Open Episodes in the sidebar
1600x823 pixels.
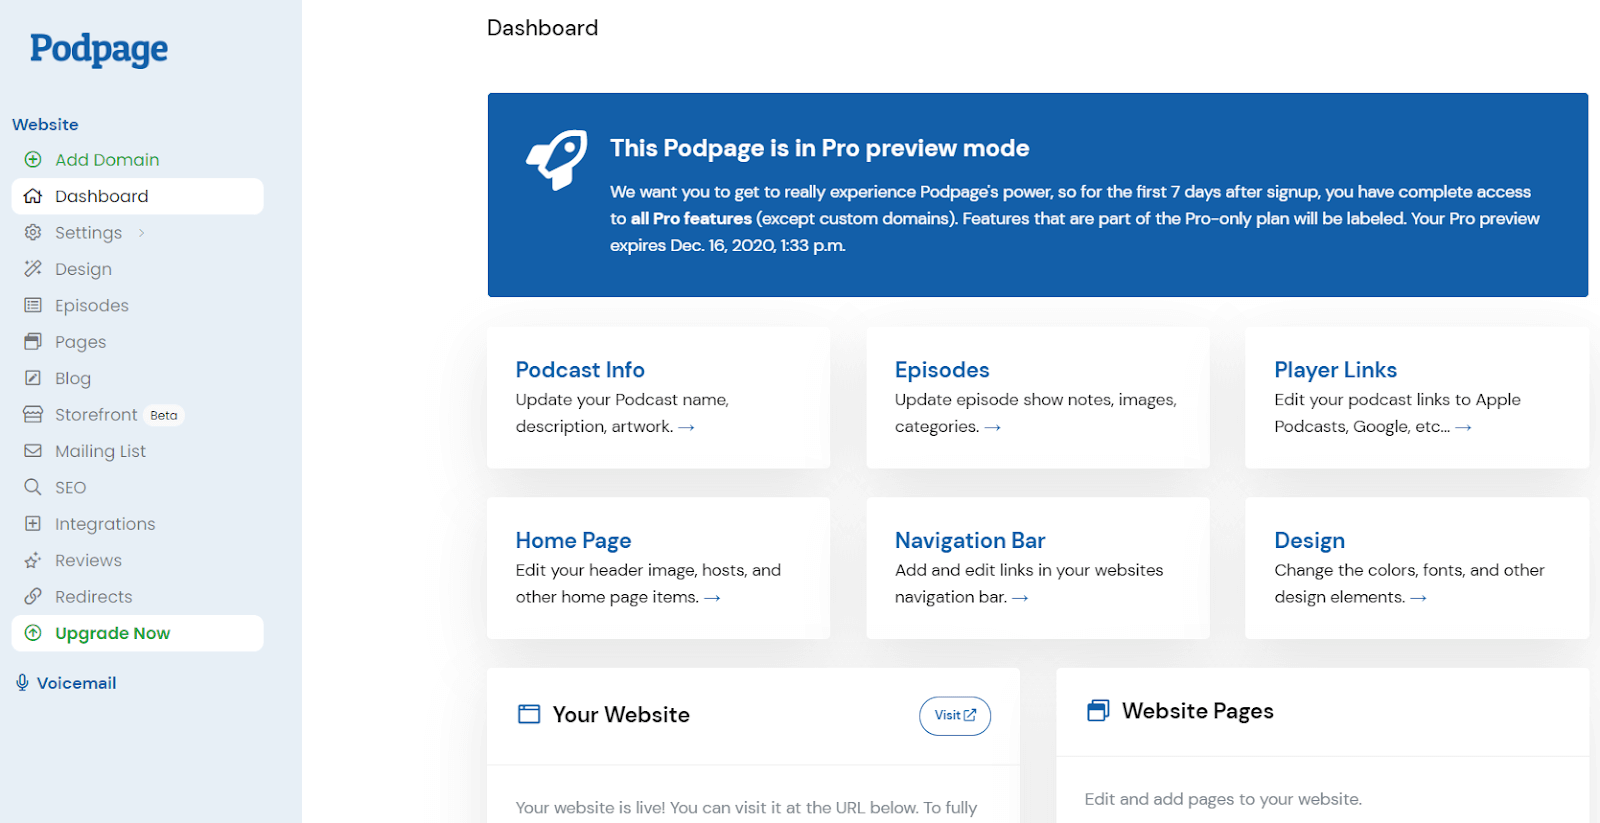click(x=92, y=305)
